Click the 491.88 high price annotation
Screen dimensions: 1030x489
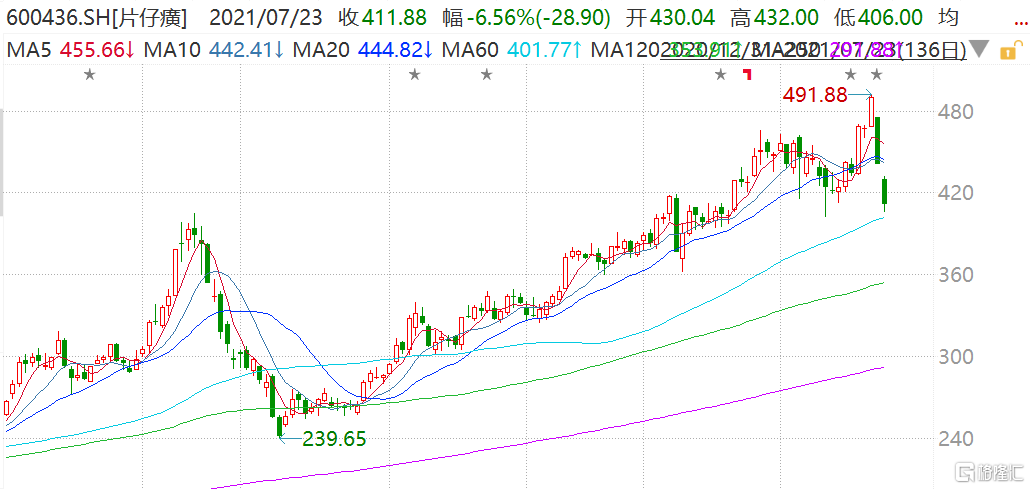815,95
